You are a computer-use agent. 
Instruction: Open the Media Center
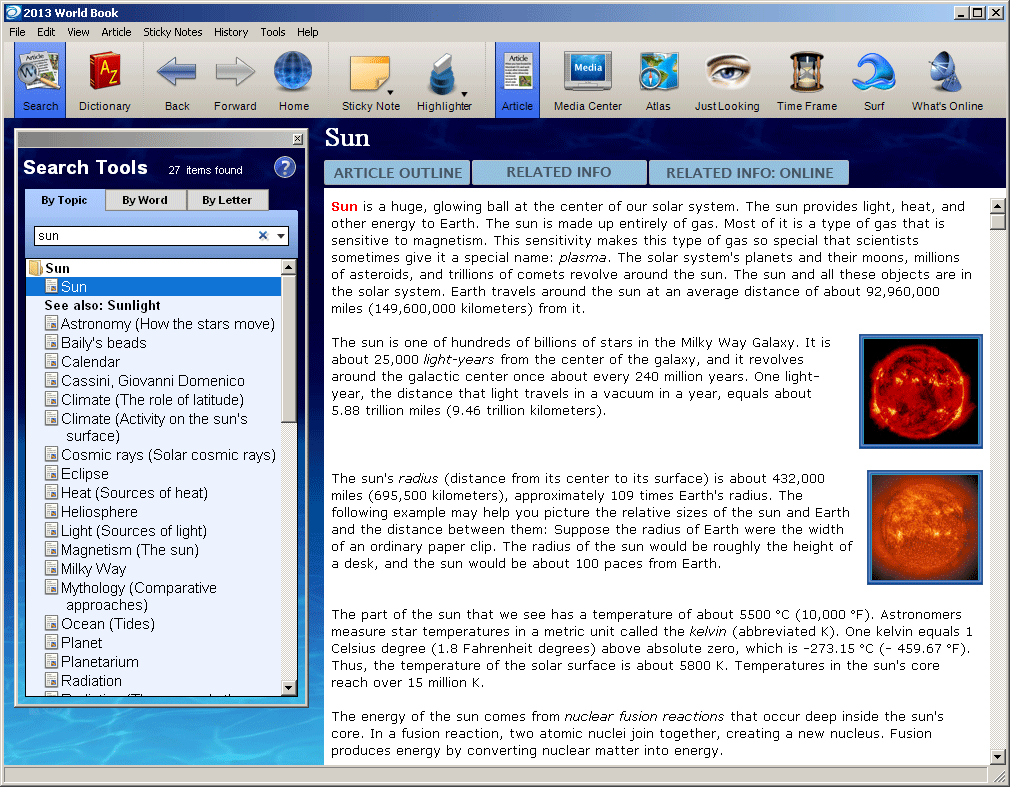click(587, 81)
